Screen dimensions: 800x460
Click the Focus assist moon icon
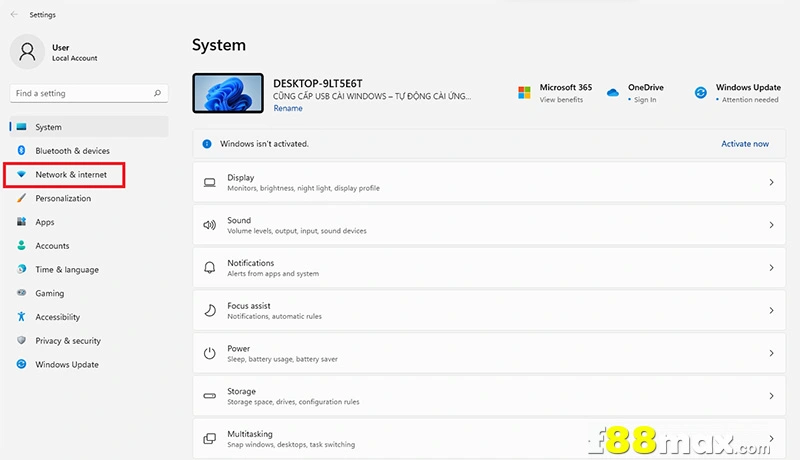click(210, 311)
